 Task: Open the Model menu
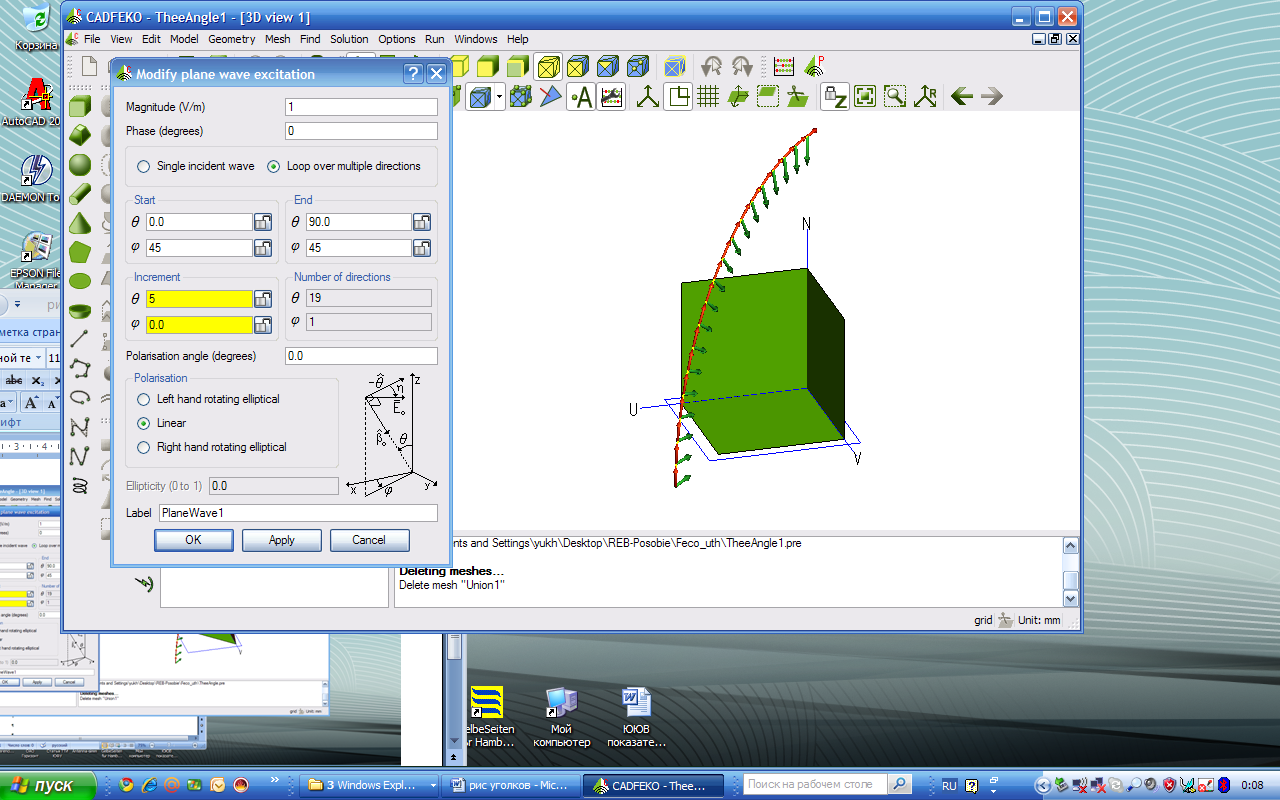tap(184, 39)
